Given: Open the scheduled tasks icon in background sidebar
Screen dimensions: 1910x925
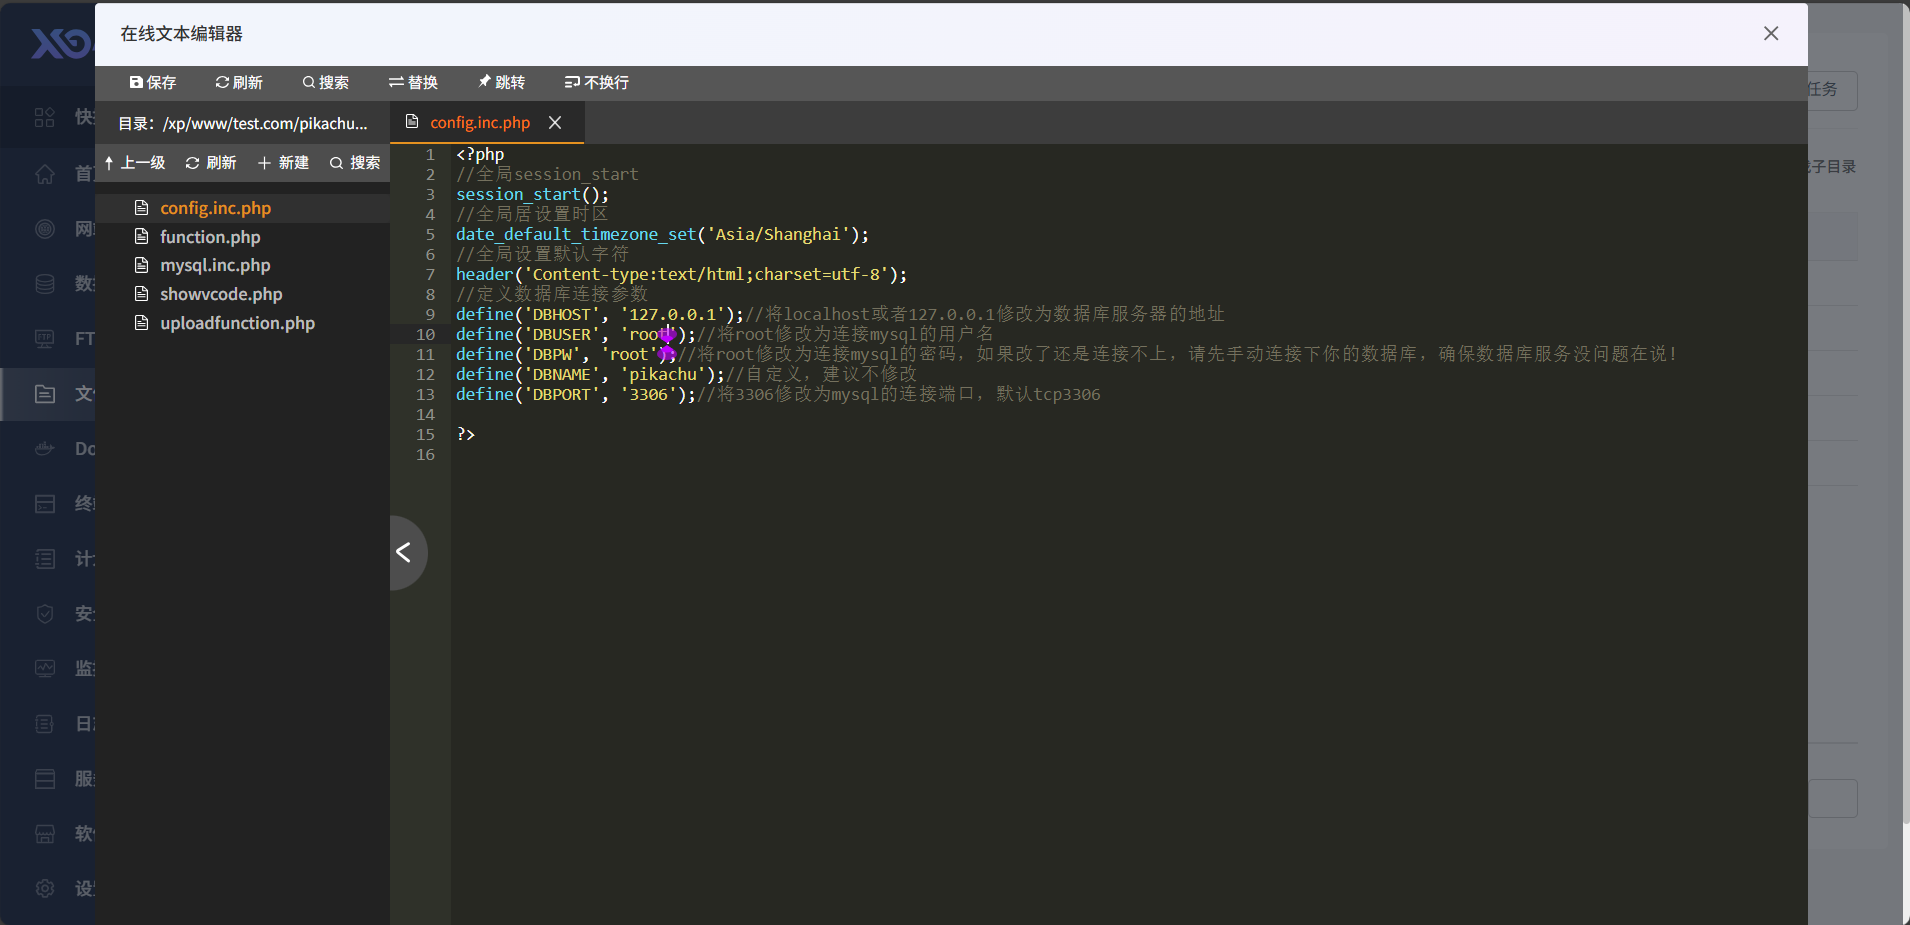Looking at the screenshot, I should point(45,559).
